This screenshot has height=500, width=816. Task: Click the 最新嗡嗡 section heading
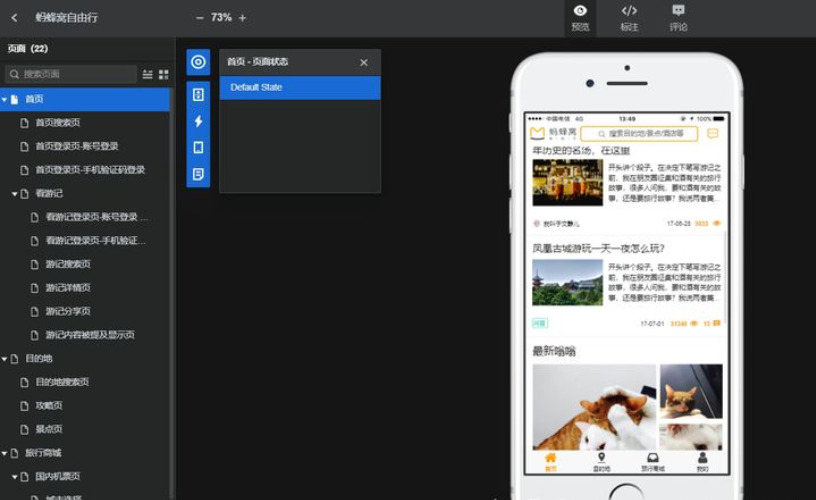tap(554, 351)
